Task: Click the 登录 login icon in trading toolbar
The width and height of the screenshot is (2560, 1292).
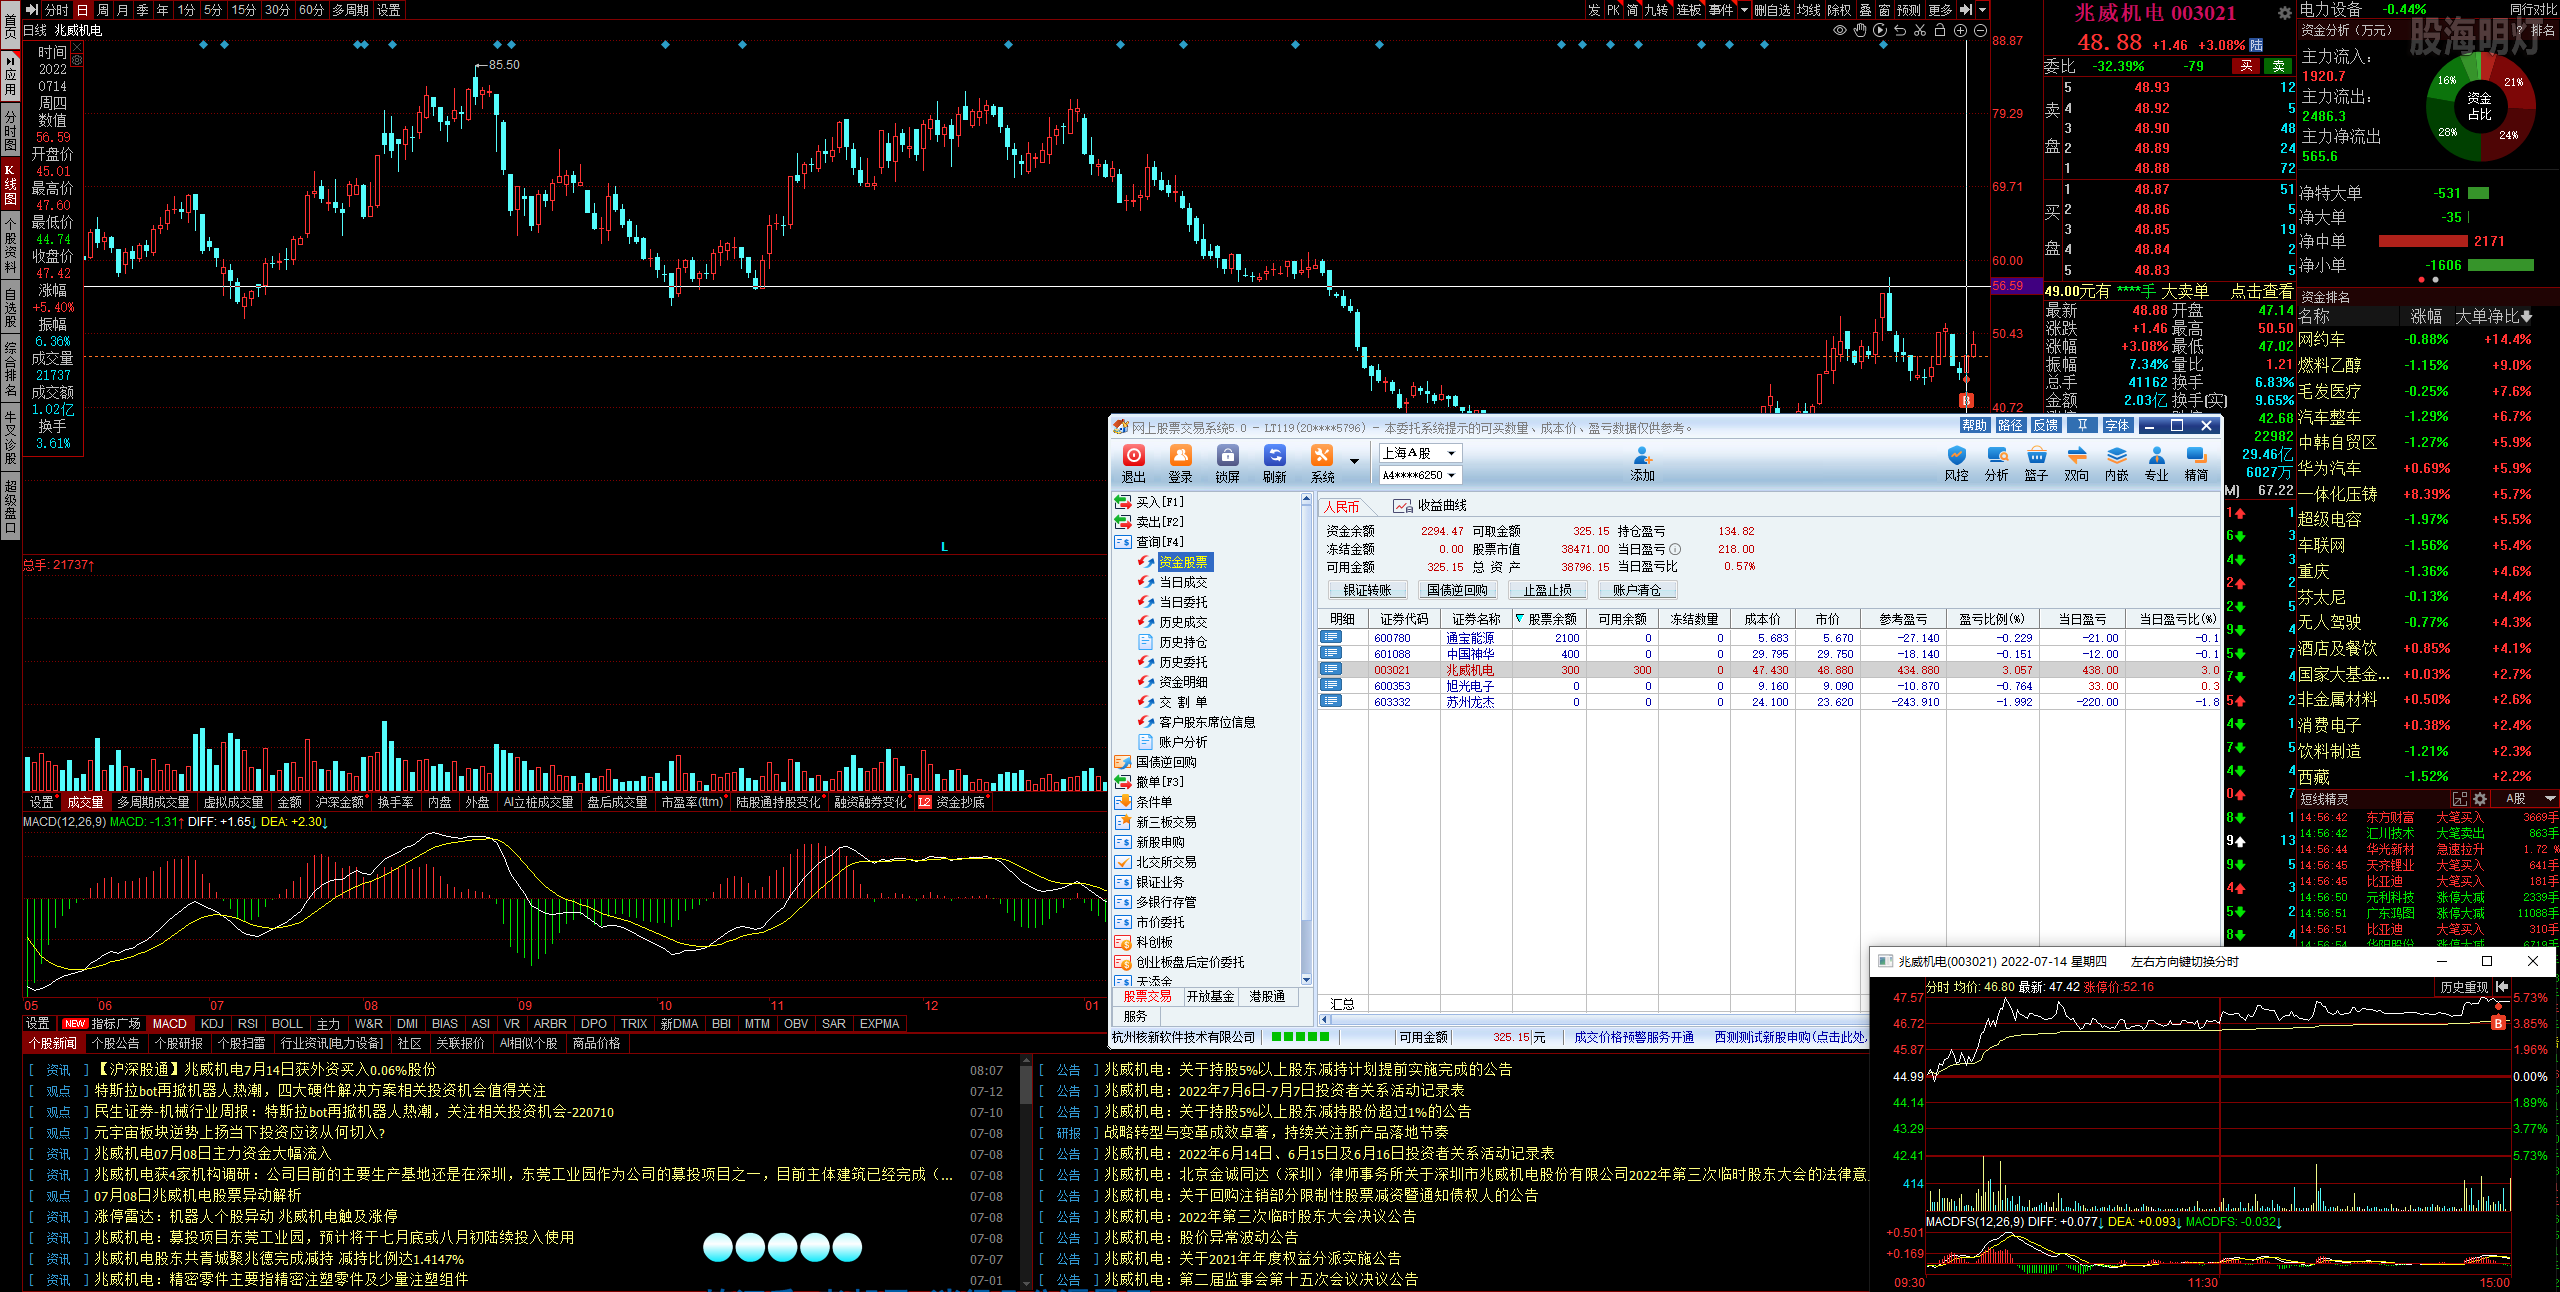Action: click(x=1180, y=464)
